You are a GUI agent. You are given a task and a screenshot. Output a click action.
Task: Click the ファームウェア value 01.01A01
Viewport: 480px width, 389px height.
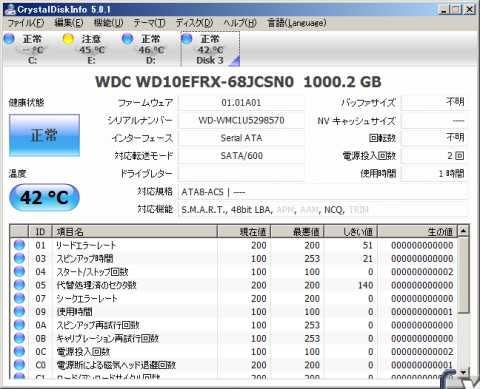[x=241, y=103]
